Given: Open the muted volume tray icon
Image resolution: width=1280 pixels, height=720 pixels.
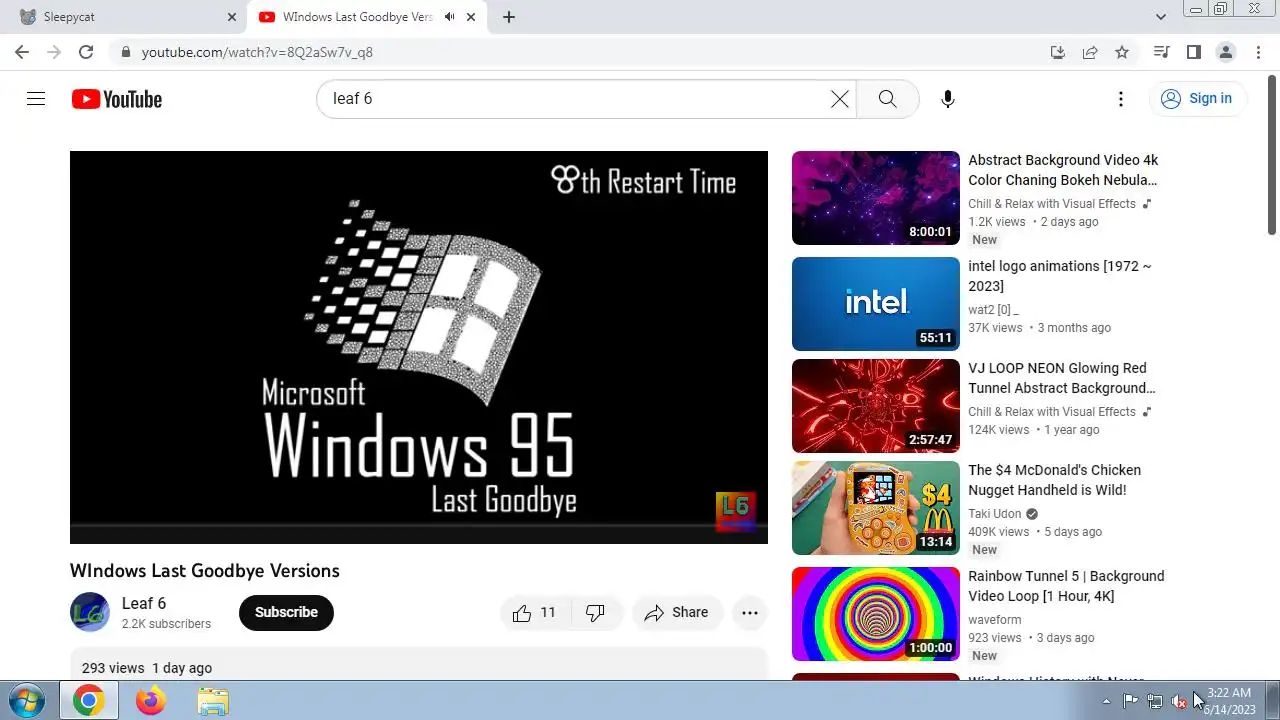Looking at the screenshot, I should click(x=1179, y=701).
